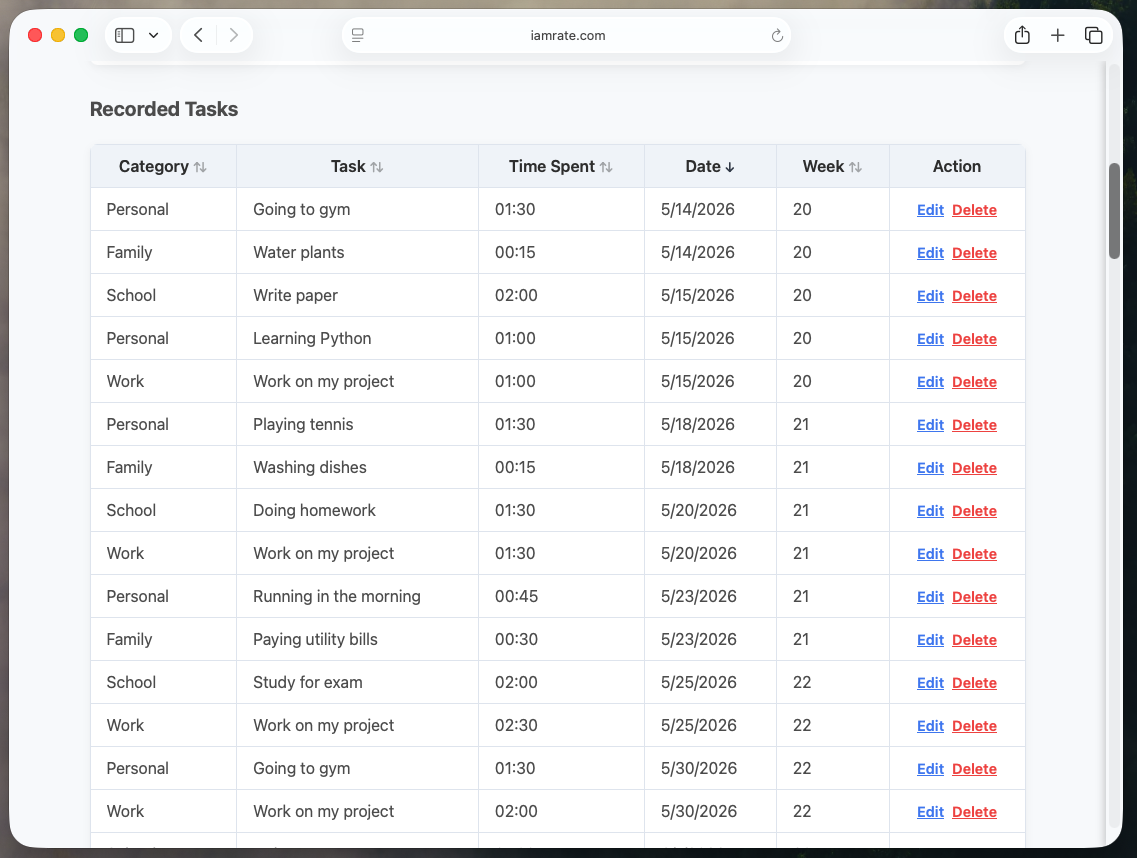The height and width of the screenshot is (858, 1137).
Task: Go back with the back arrow
Action: [x=198, y=35]
